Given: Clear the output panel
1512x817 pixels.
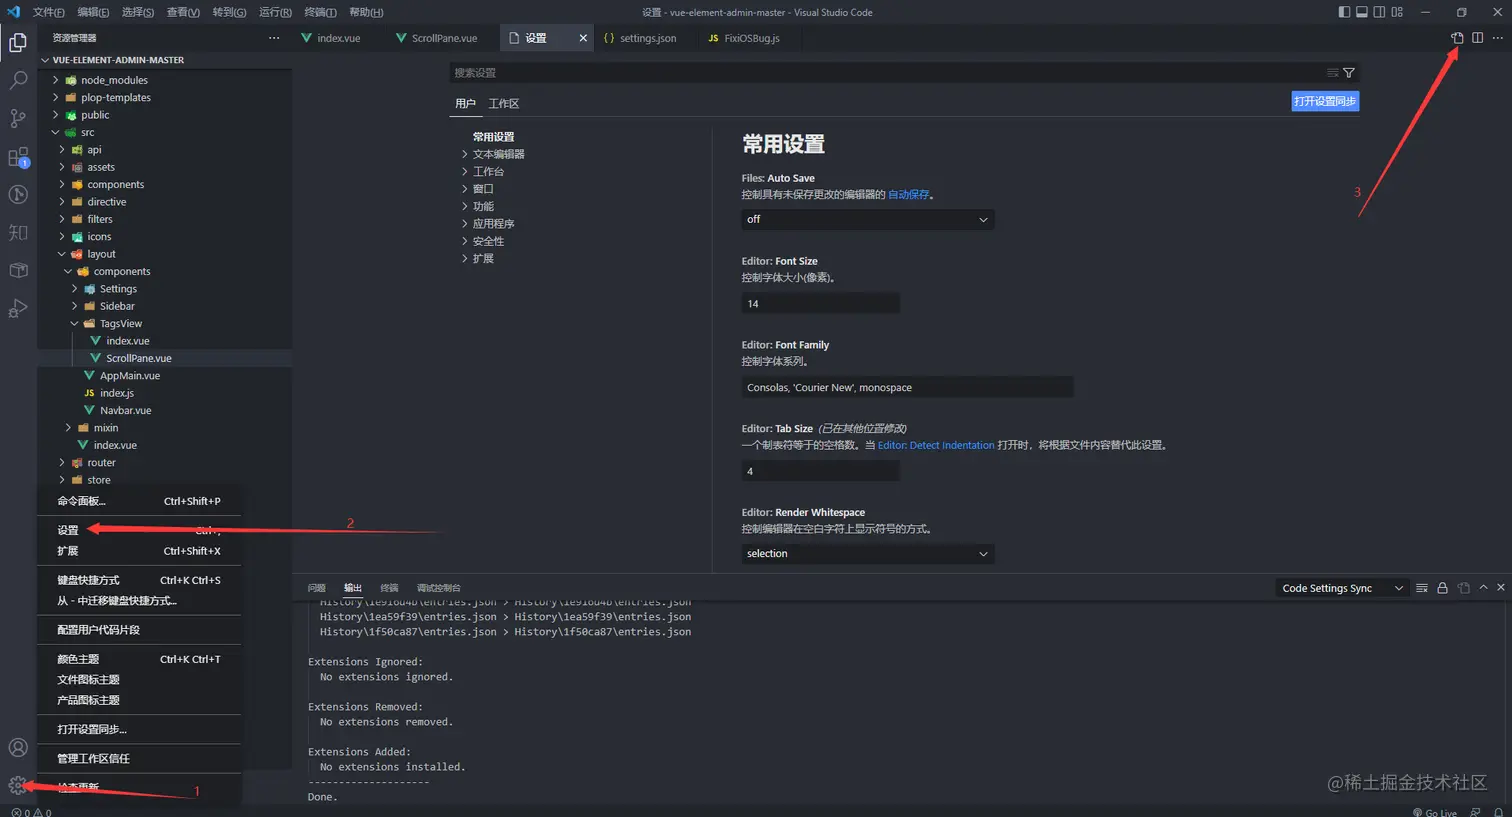Looking at the screenshot, I should click(x=1422, y=588).
